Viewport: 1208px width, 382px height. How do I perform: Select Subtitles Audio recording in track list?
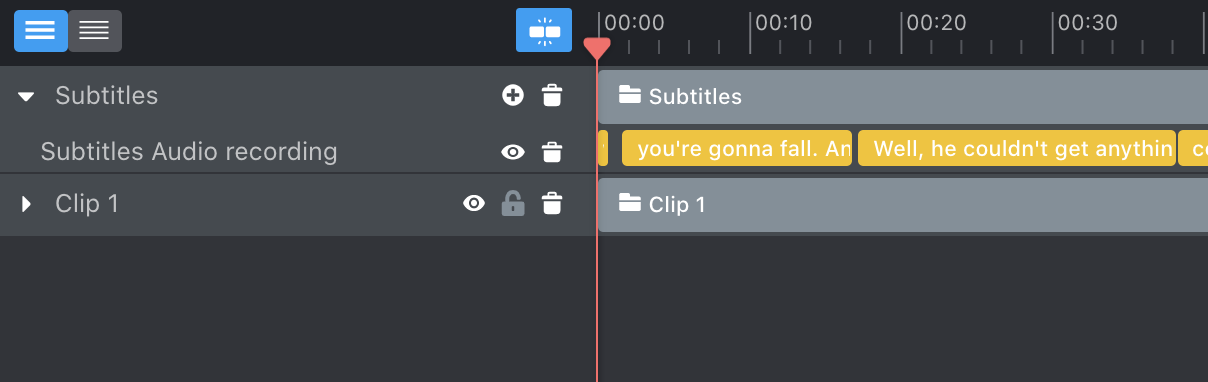coord(189,152)
